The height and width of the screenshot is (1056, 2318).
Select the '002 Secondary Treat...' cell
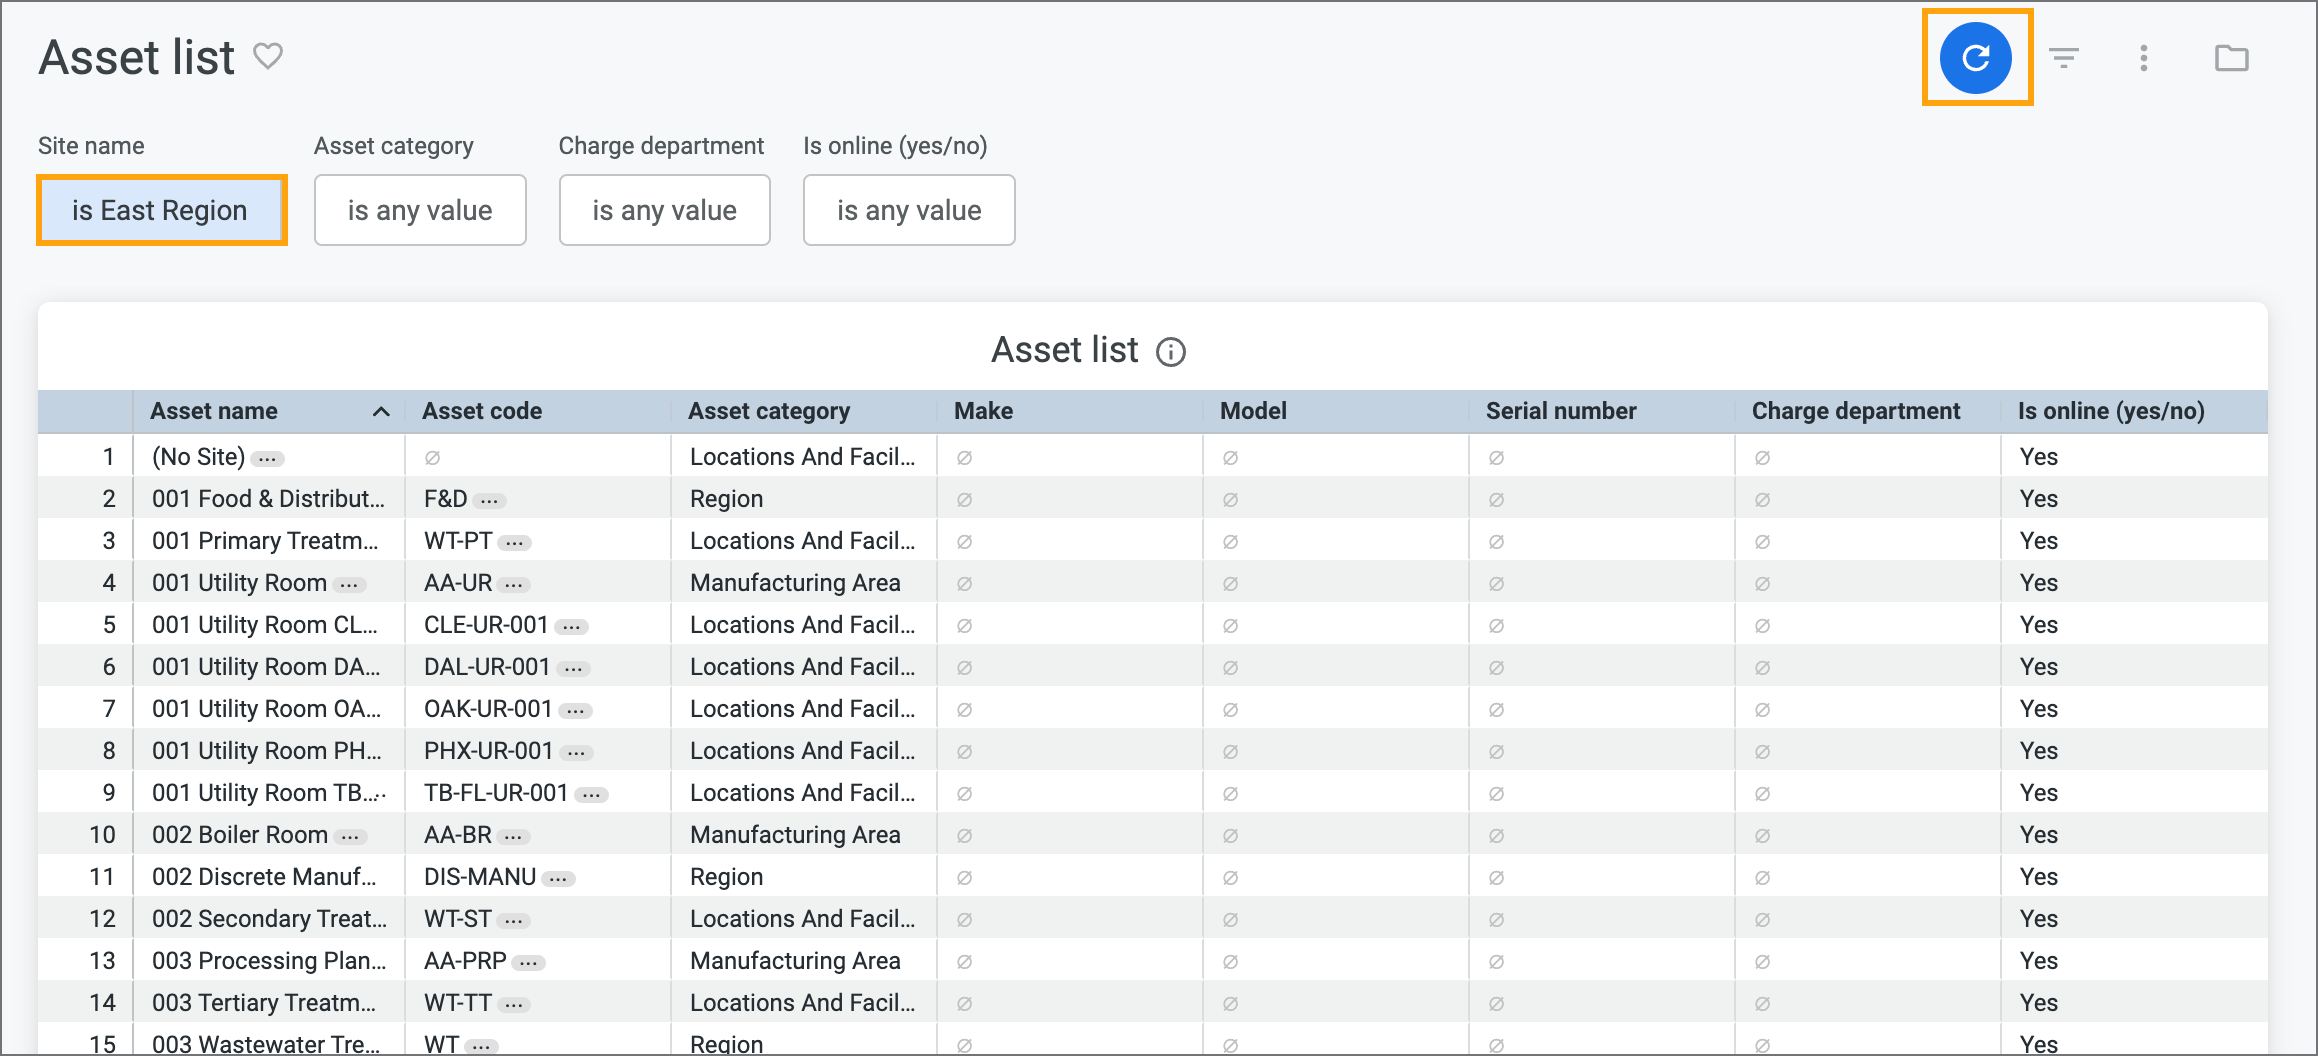[268, 919]
